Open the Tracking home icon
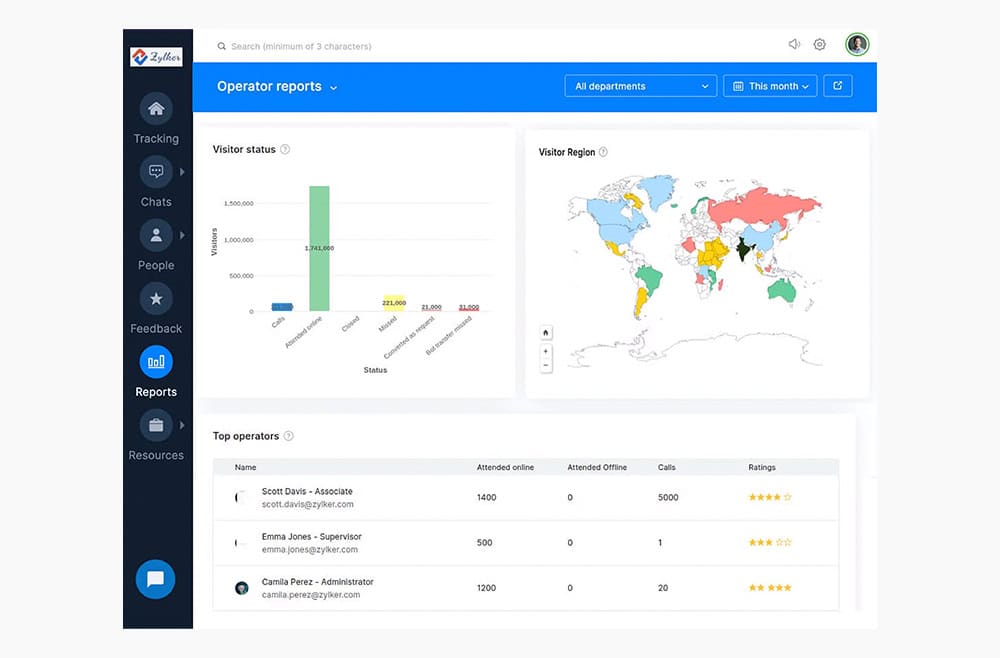The width and height of the screenshot is (1000, 658). click(156, 109)
